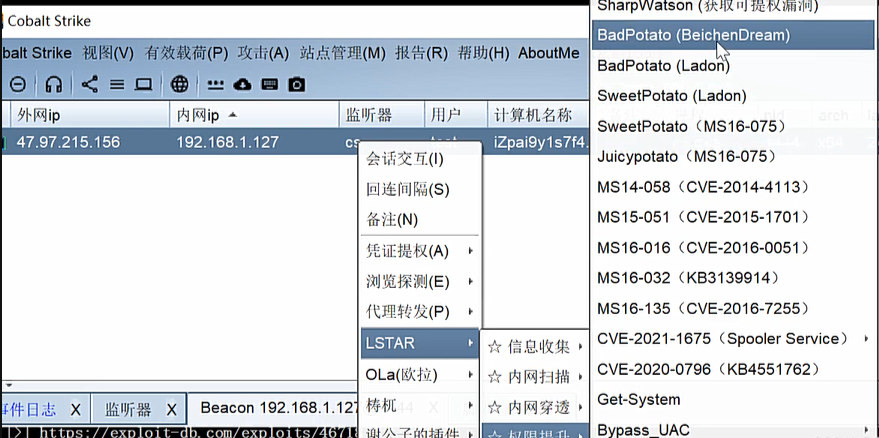This screenshot has height=438, width=879.
Task: Expand the 椿机 submenu
Action: 421,404
